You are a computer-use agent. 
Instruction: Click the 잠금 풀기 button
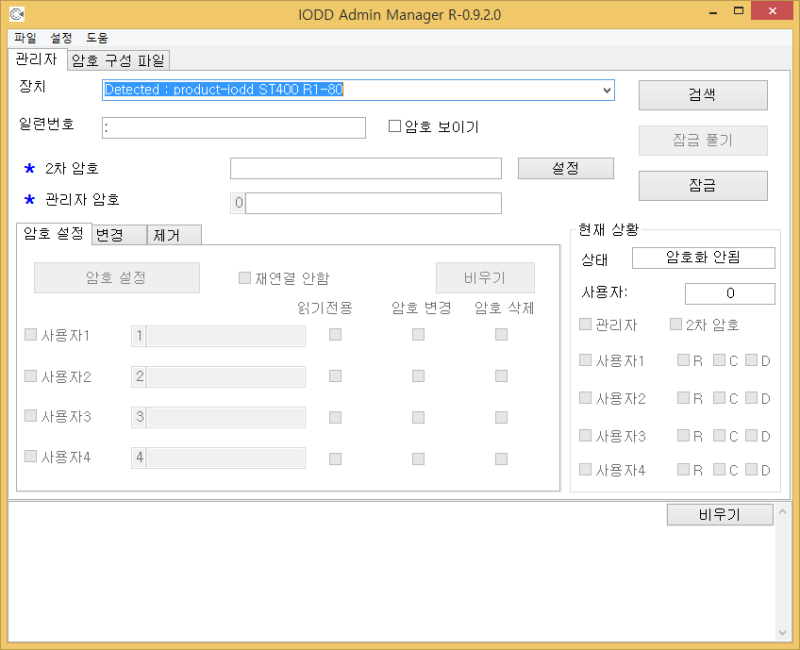[703, 140]
